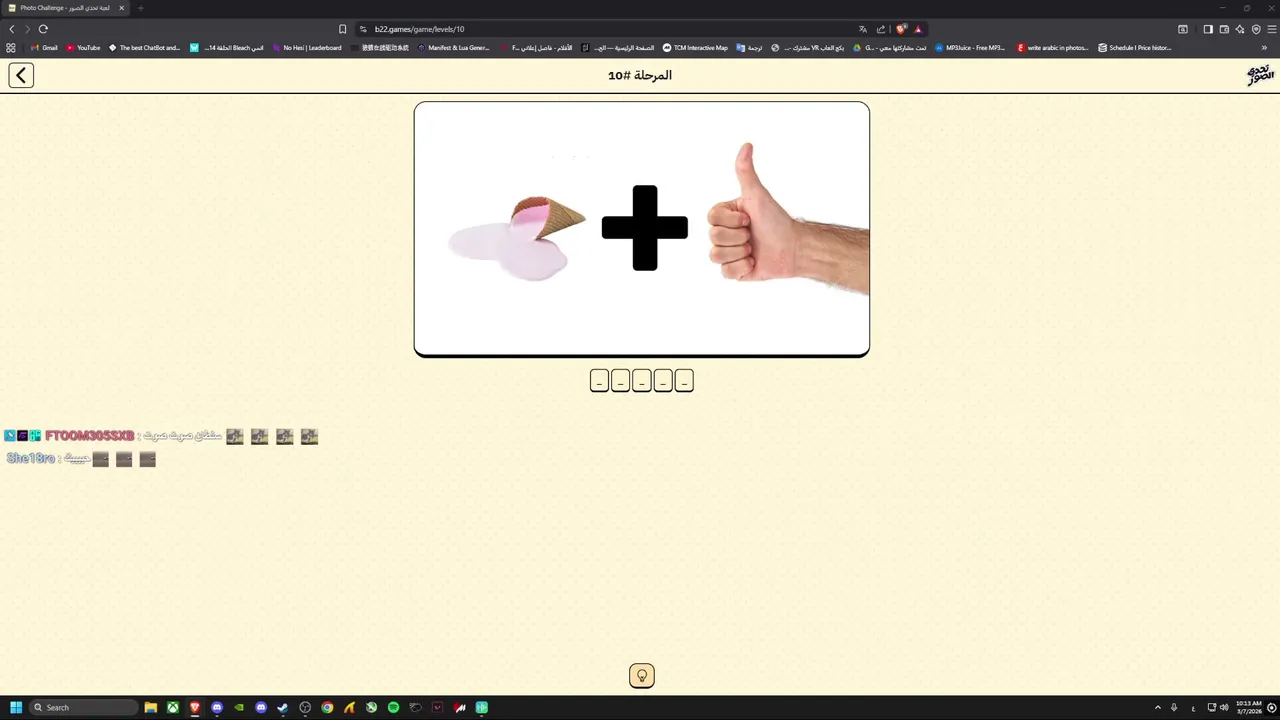Viewport: 1280px width, 720px height.
Task: Open the YouTube bookmark
Action: click(83, 48)
